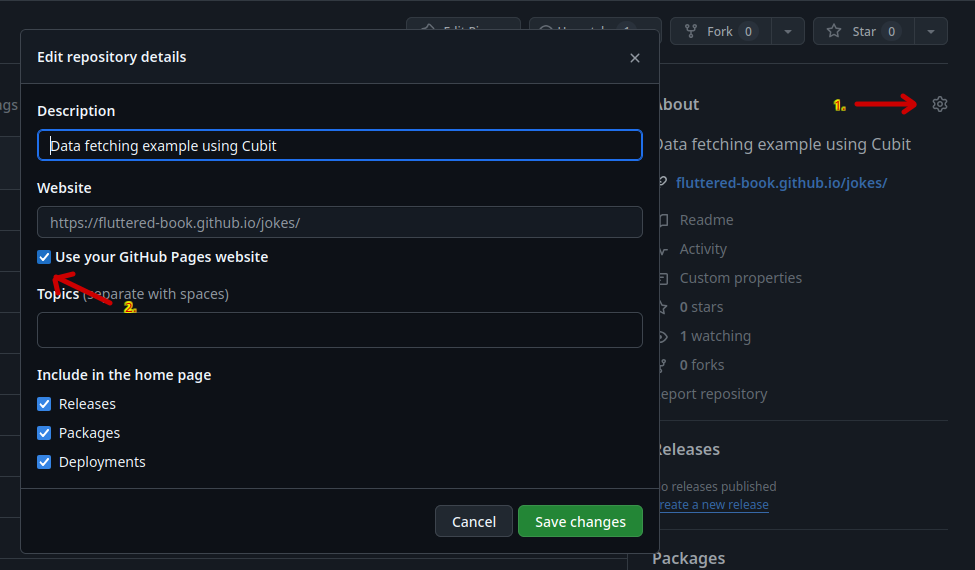Screen dimensions: 975x570
Task: Click the star icon in Star button
Action: click(834, 31)
